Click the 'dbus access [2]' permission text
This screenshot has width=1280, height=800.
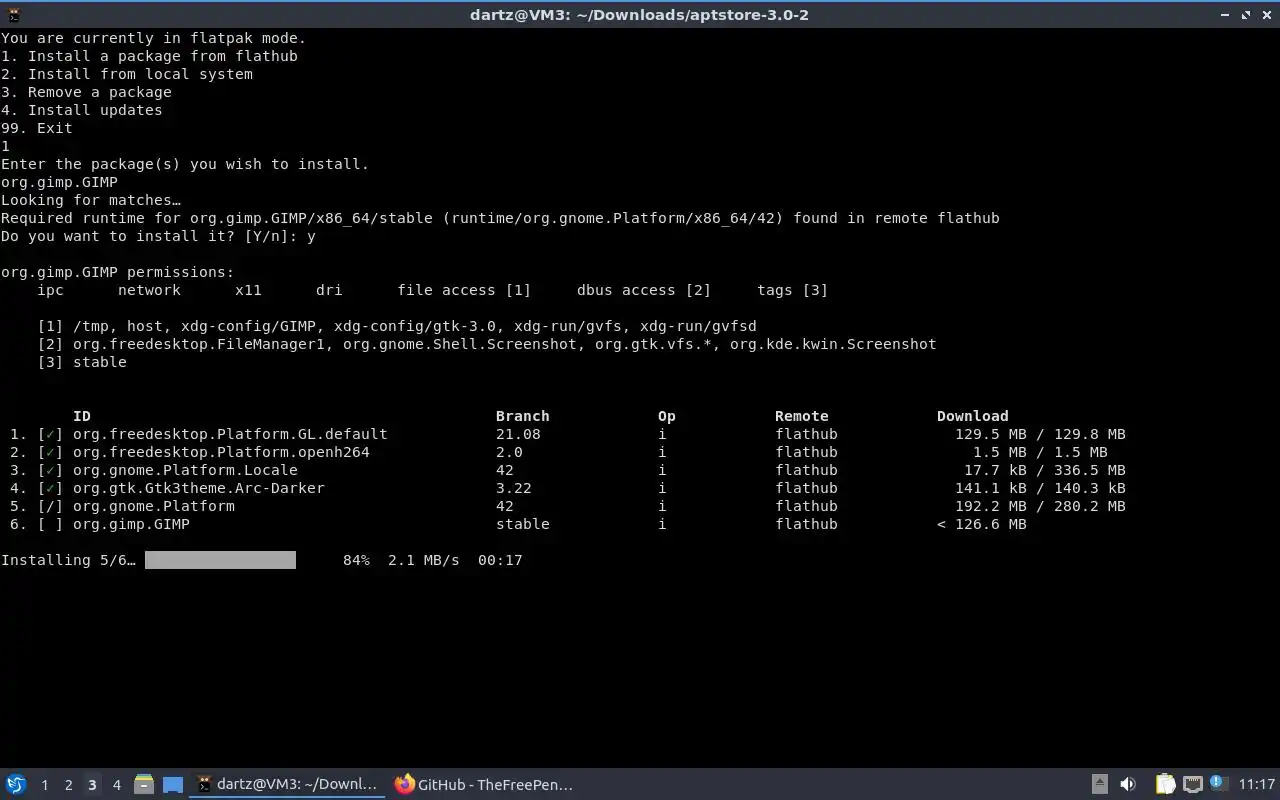pyautogui.click(x=644, y=290)
